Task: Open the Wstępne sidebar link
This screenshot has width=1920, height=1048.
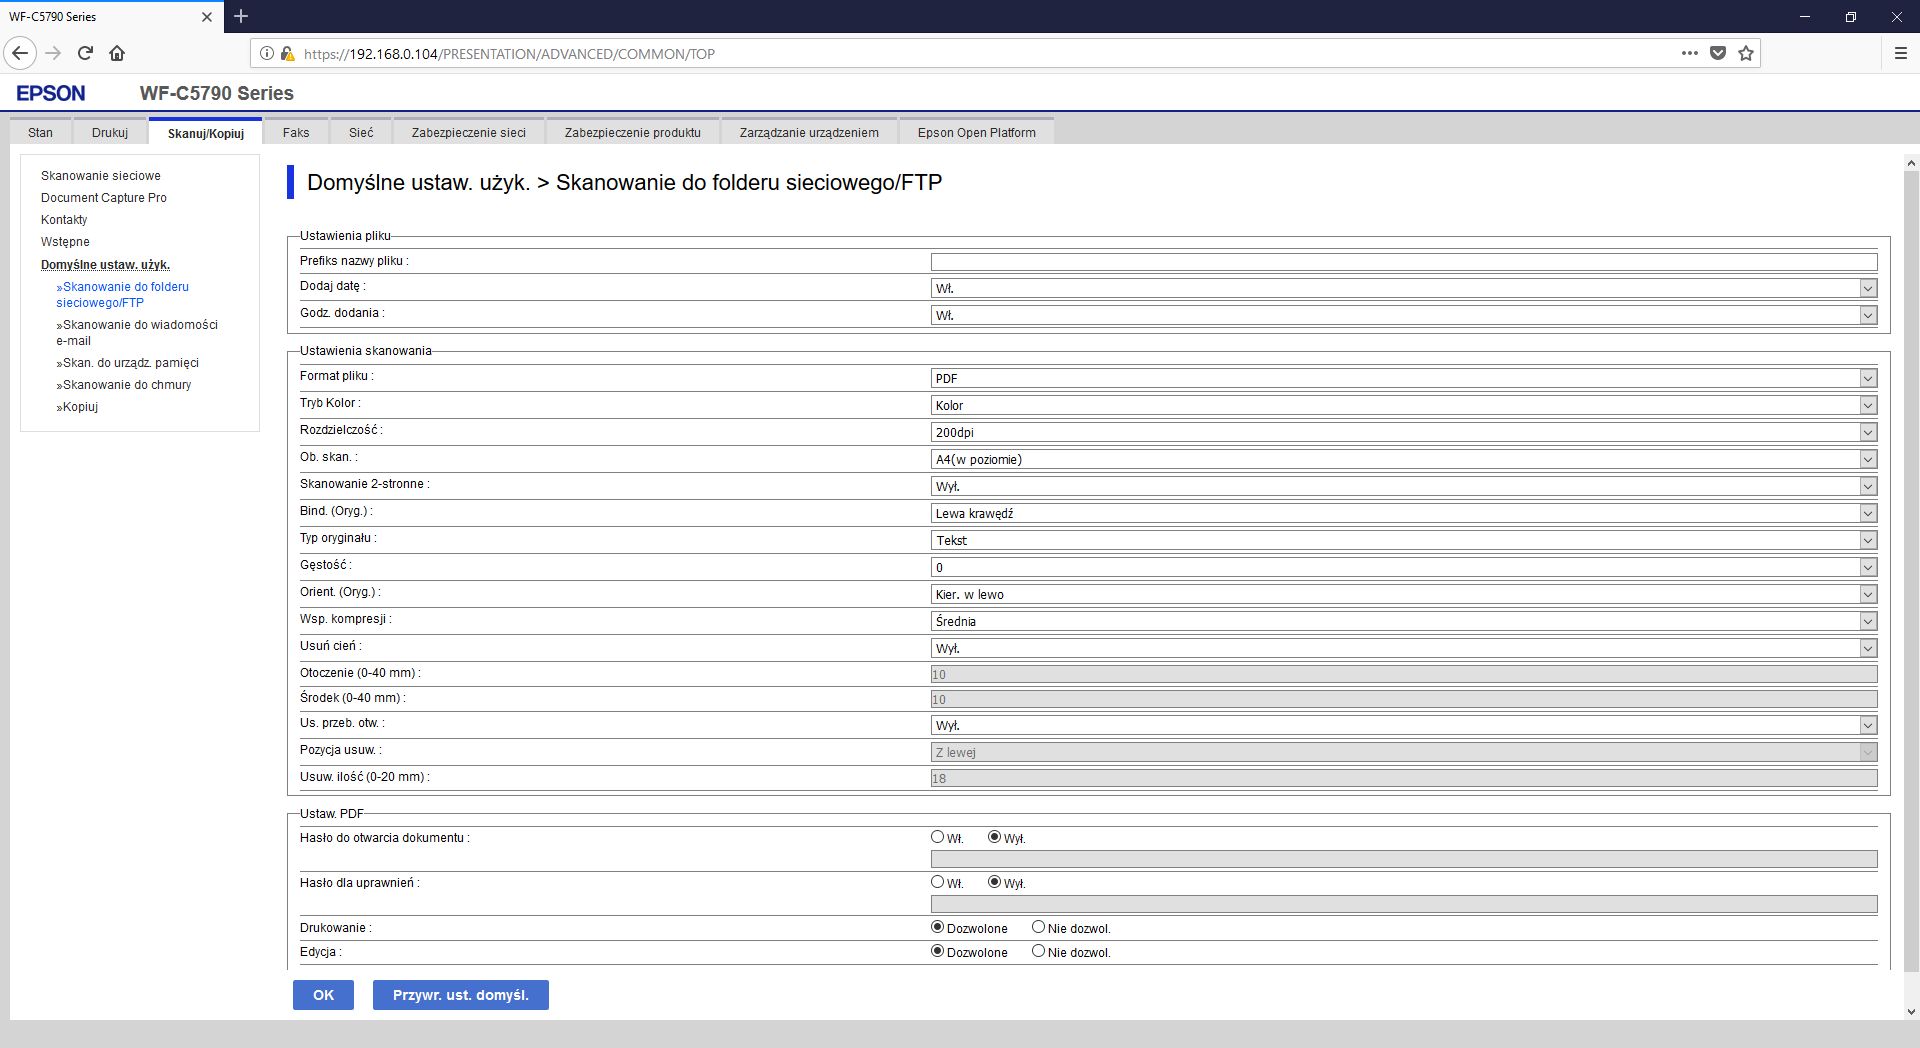Action: [x=65, y=242]
